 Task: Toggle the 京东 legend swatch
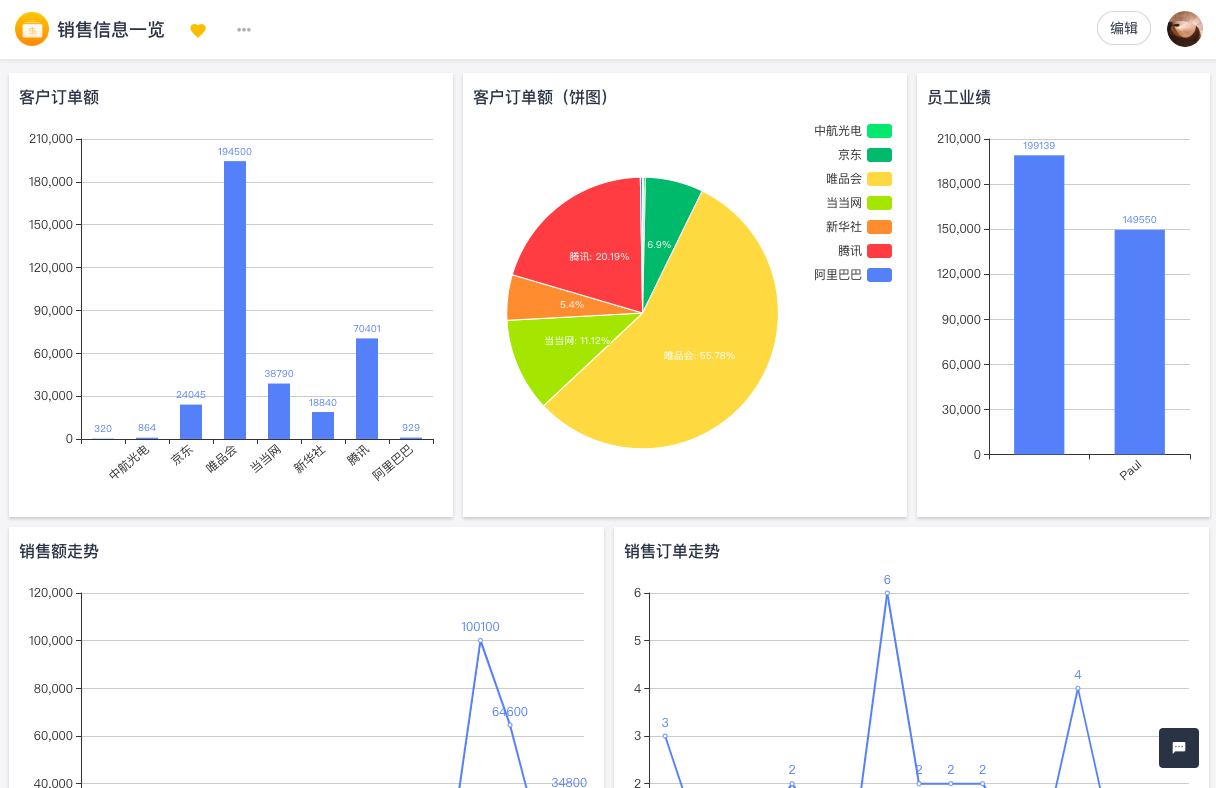coord(879,155)
